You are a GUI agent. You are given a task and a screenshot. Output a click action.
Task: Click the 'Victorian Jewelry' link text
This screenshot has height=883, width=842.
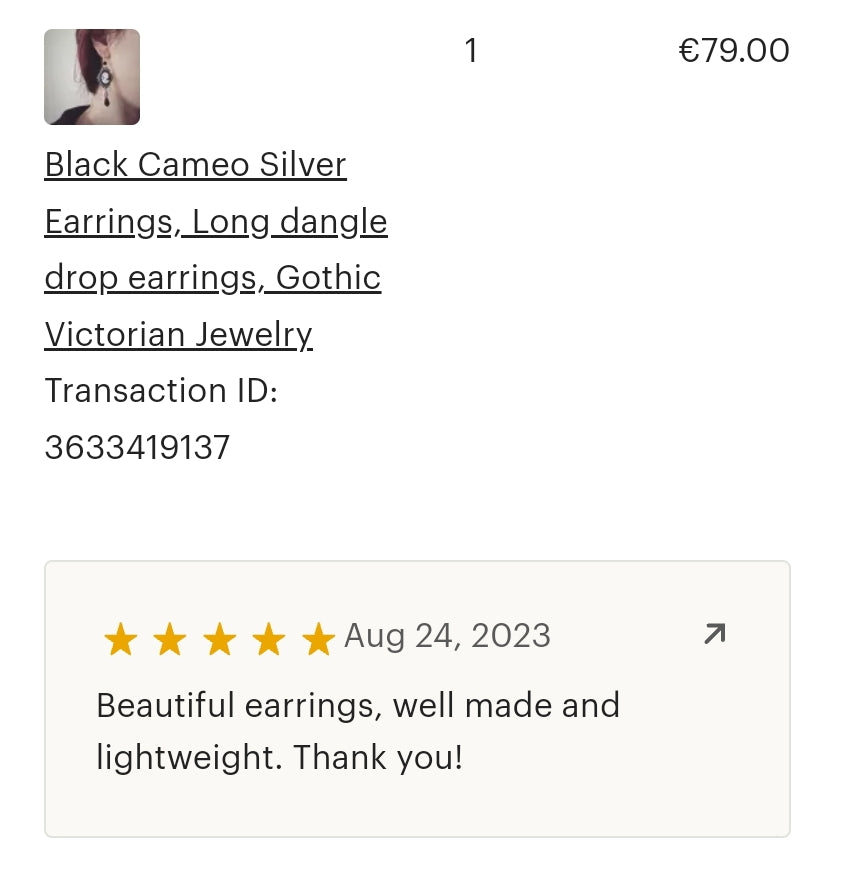pyautogui.click(x=179, y=334)
